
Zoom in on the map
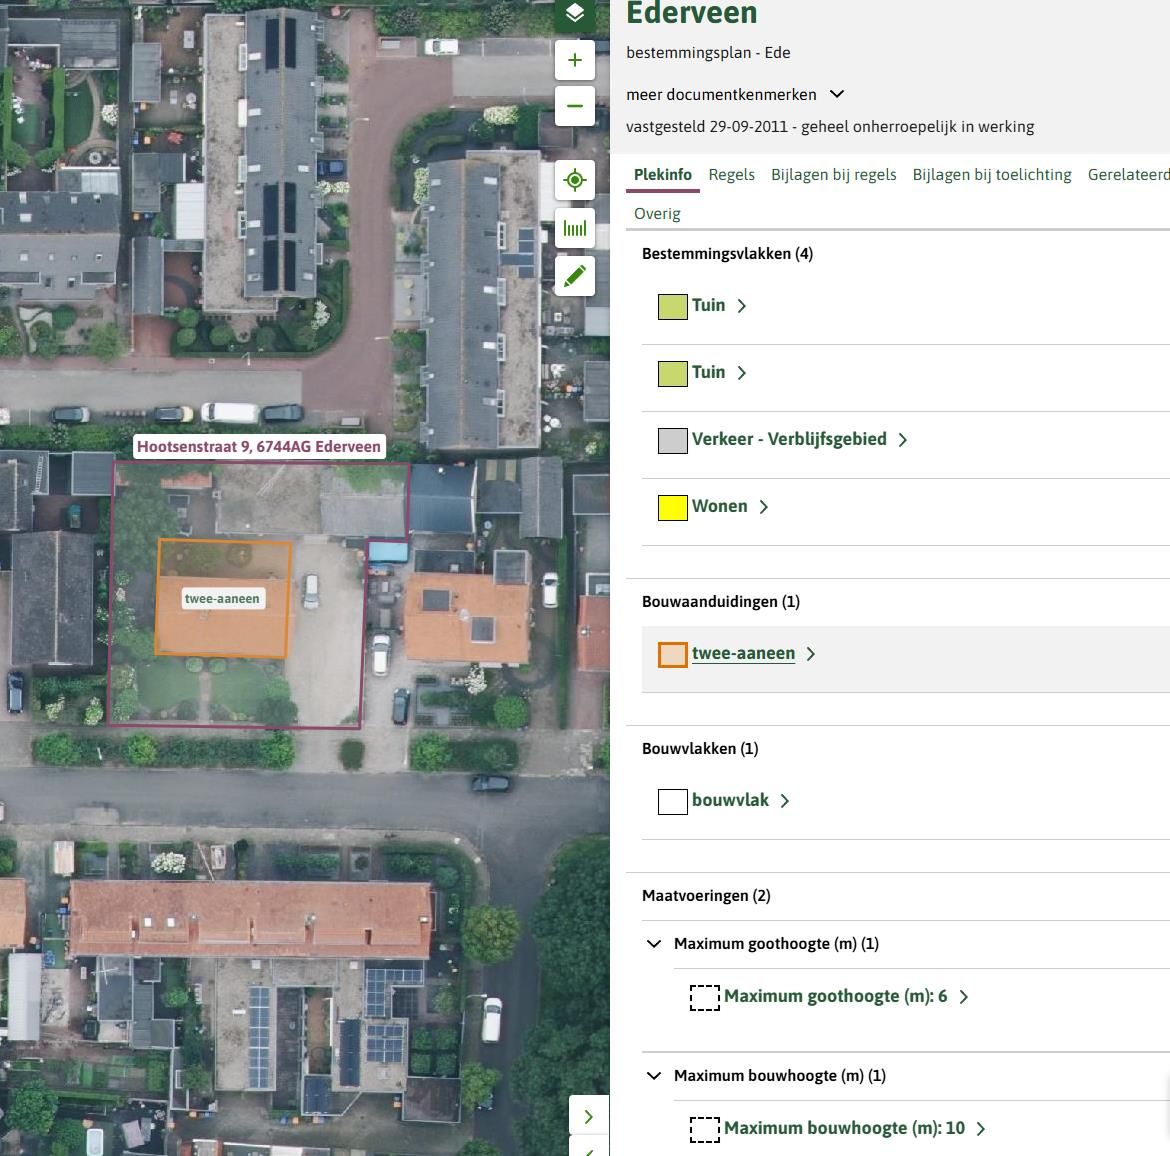pyautogui.click(x=575, y=60)
